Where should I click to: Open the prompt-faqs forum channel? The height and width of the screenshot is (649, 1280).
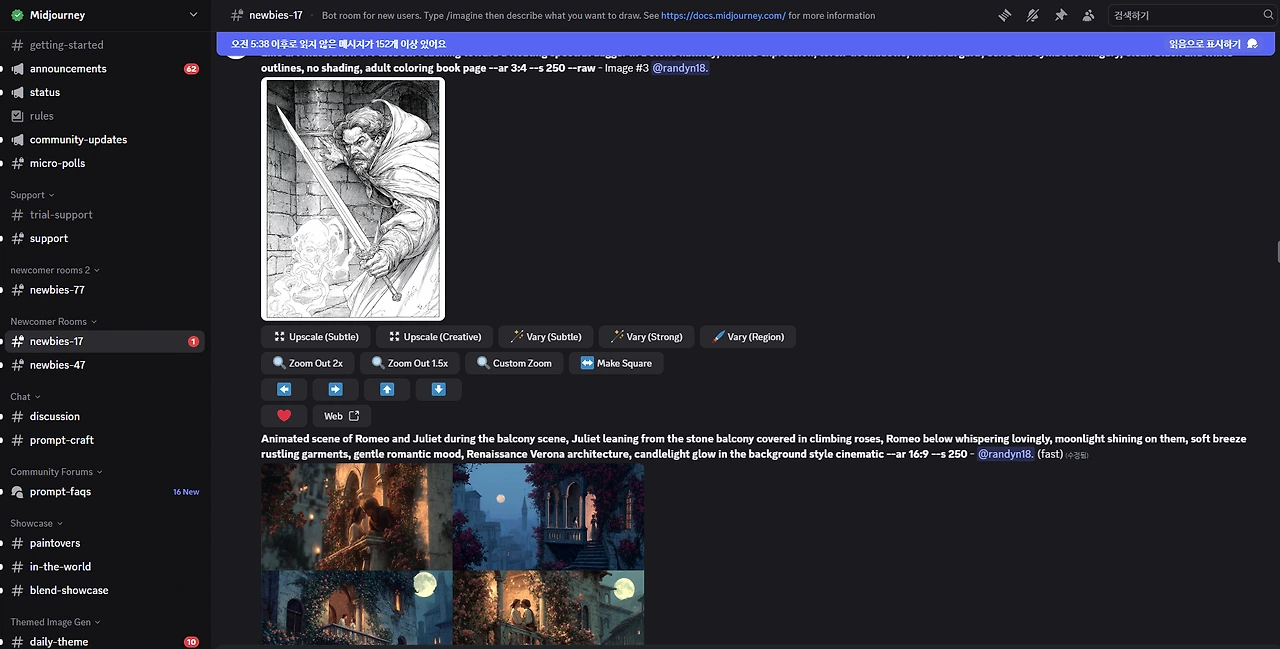coord(60,491)
